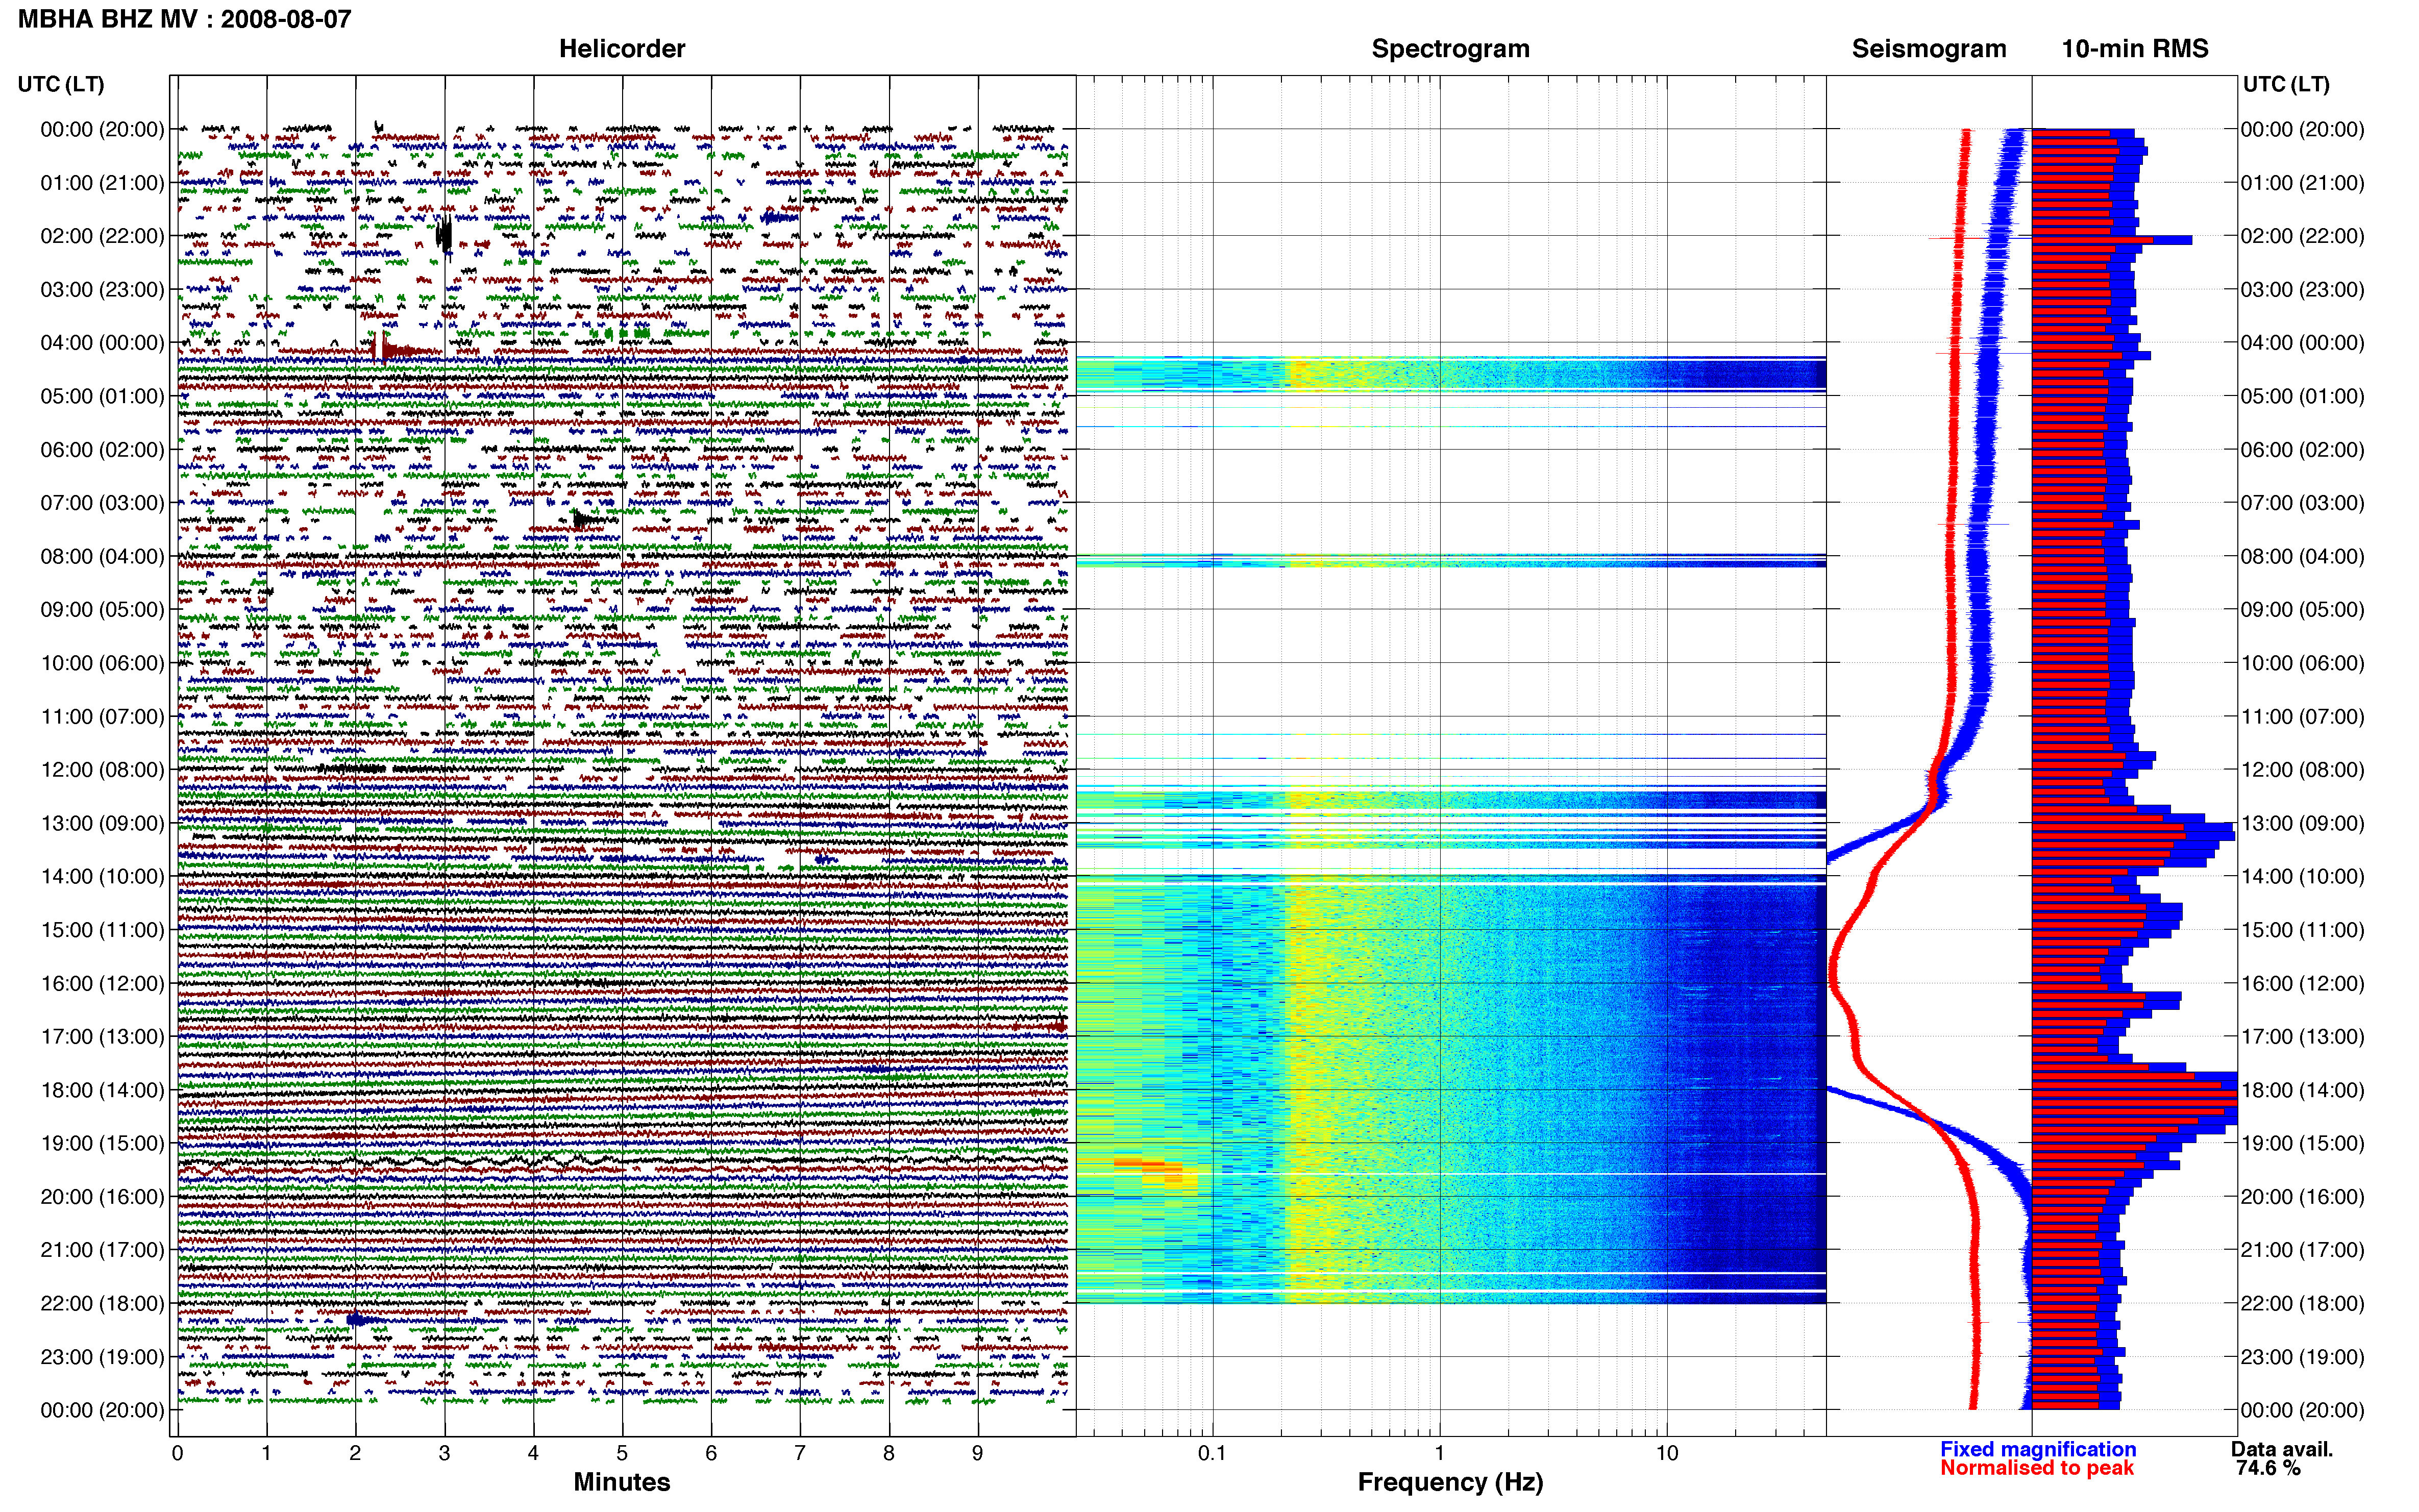Click the '74.6 %' data availability value
2419x1512 pixels.
[2268, 1468]
